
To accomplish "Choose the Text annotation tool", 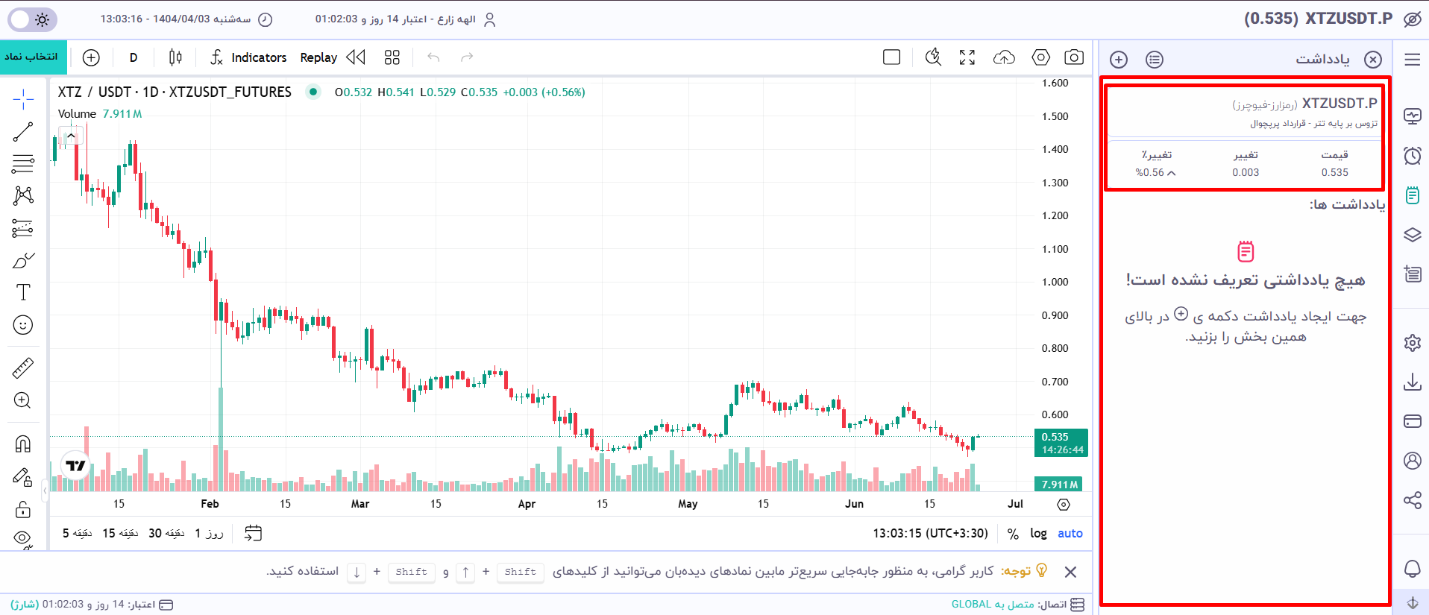I will pyautogui.click(x=24, y=293).
